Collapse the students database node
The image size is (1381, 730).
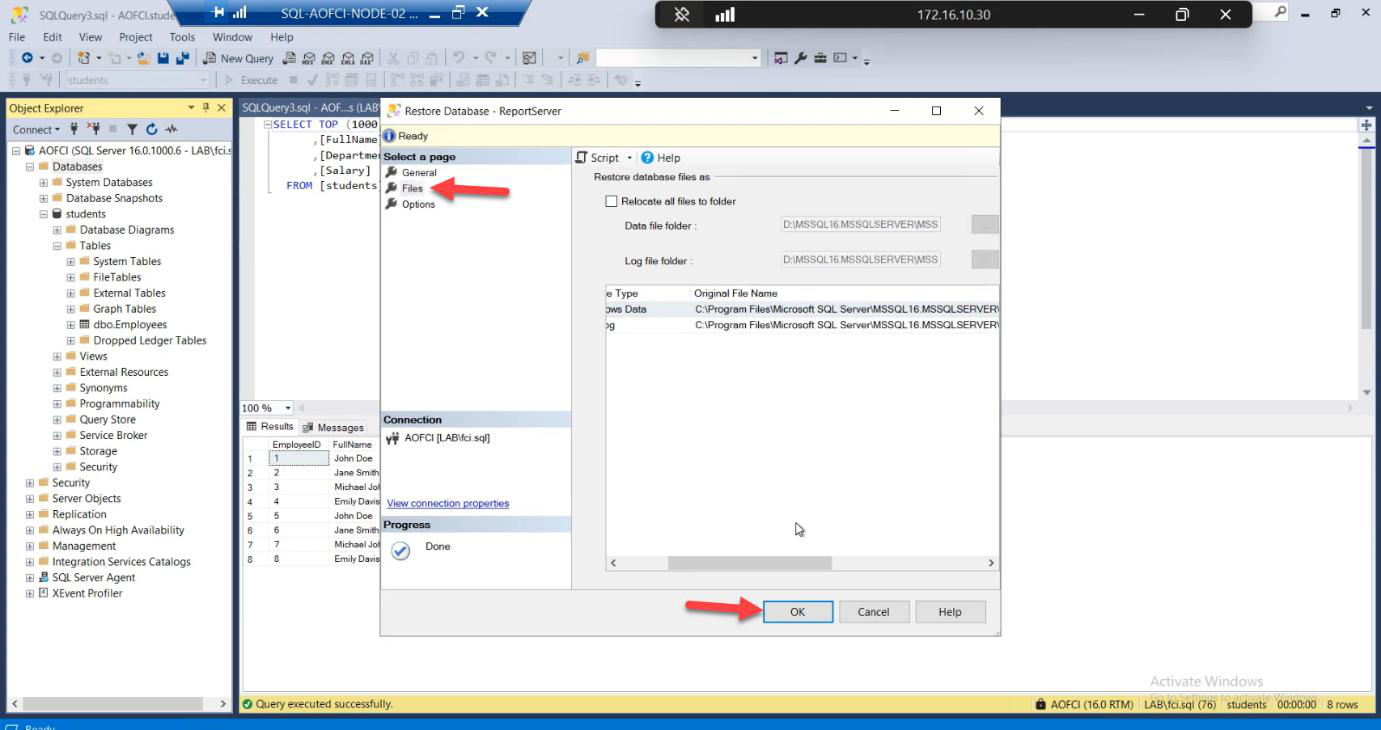pyautogui.click(x=43, y=214)
